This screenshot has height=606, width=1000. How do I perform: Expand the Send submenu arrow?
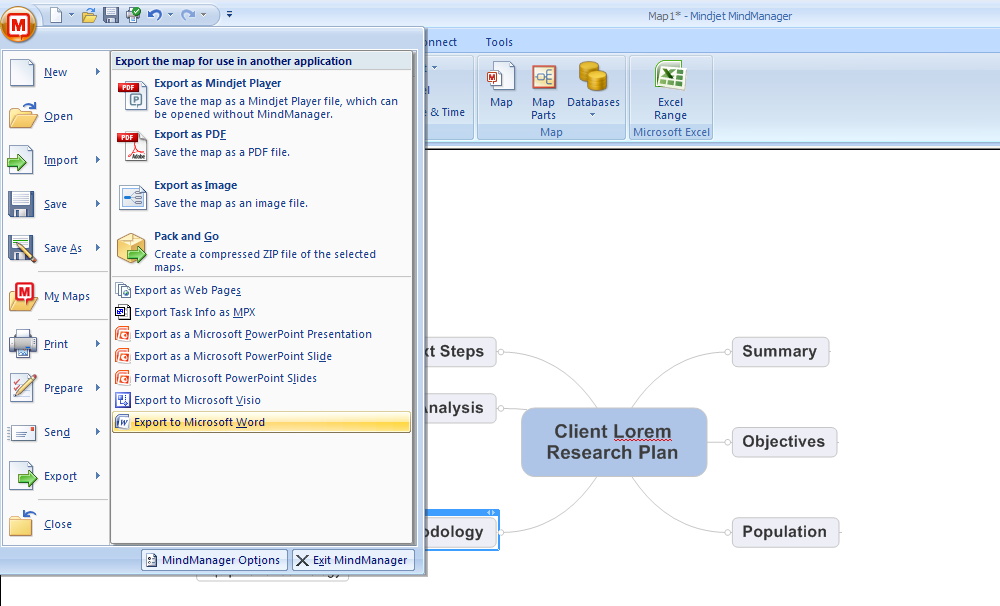tap(98, 431)
